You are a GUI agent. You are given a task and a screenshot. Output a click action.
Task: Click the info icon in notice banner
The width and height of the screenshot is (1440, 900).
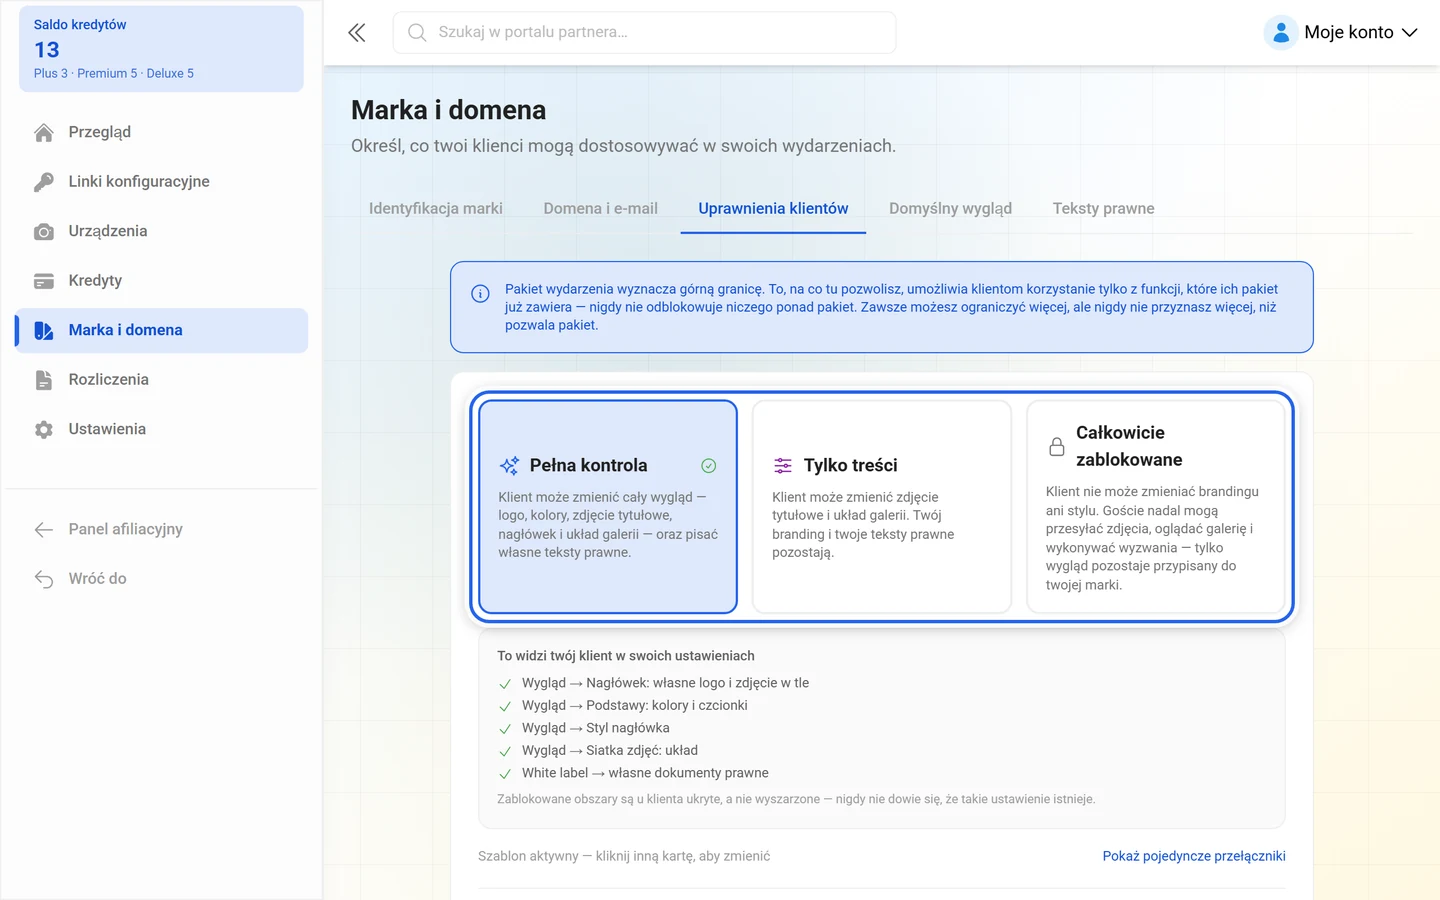coord(480,293)
